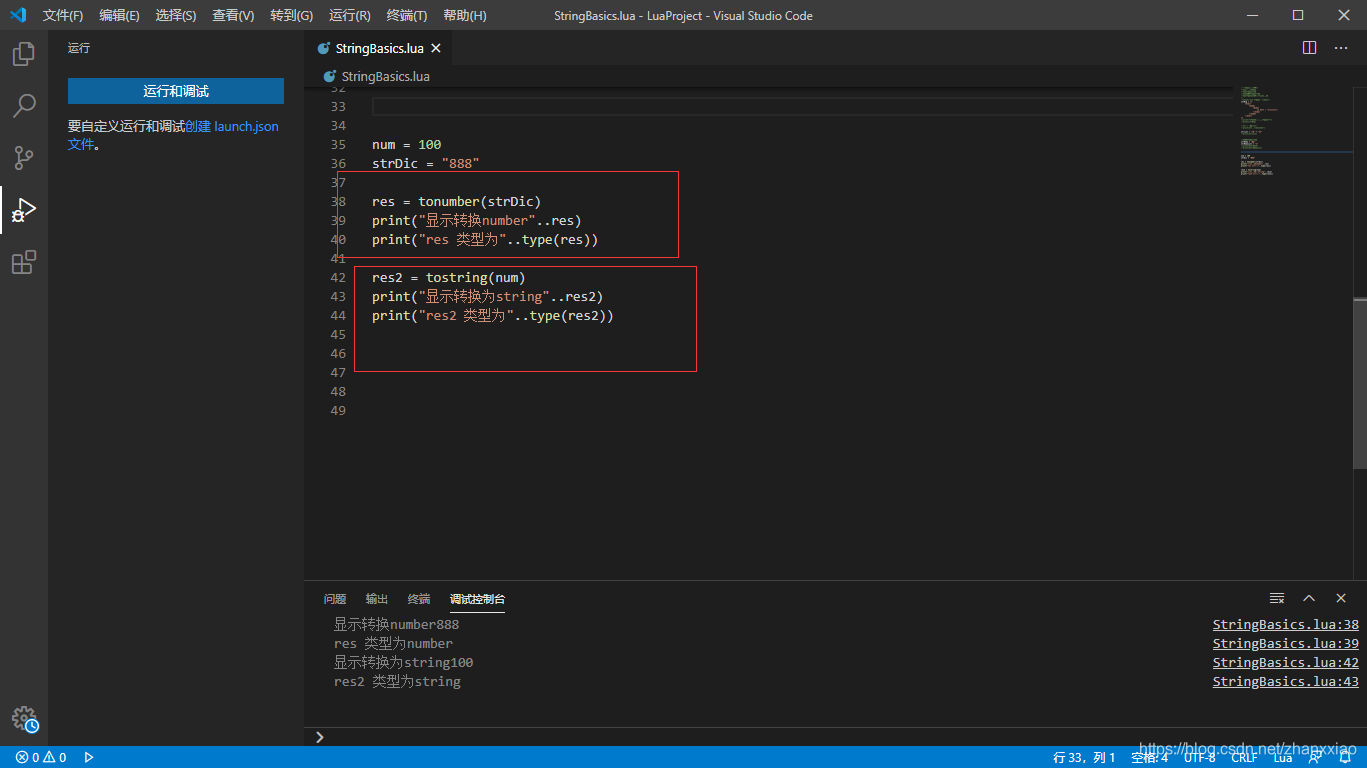The height and width of the screenshot is (768, 1367).
Task: Switch to the 终端 panel tab
Action: pos(419,599)
